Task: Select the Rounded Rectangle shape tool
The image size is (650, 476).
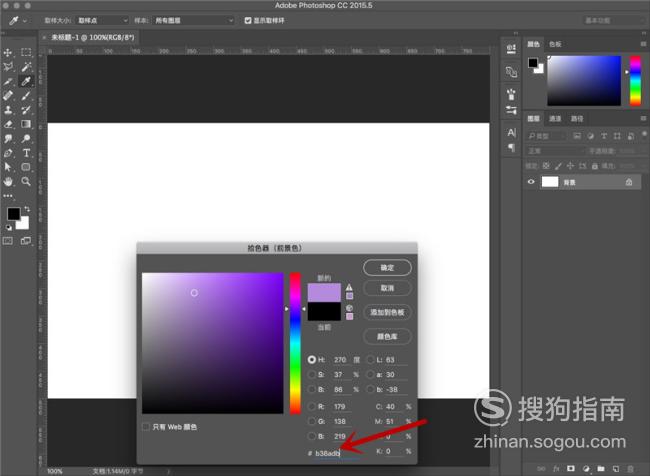Action: [x=26, y=167]
